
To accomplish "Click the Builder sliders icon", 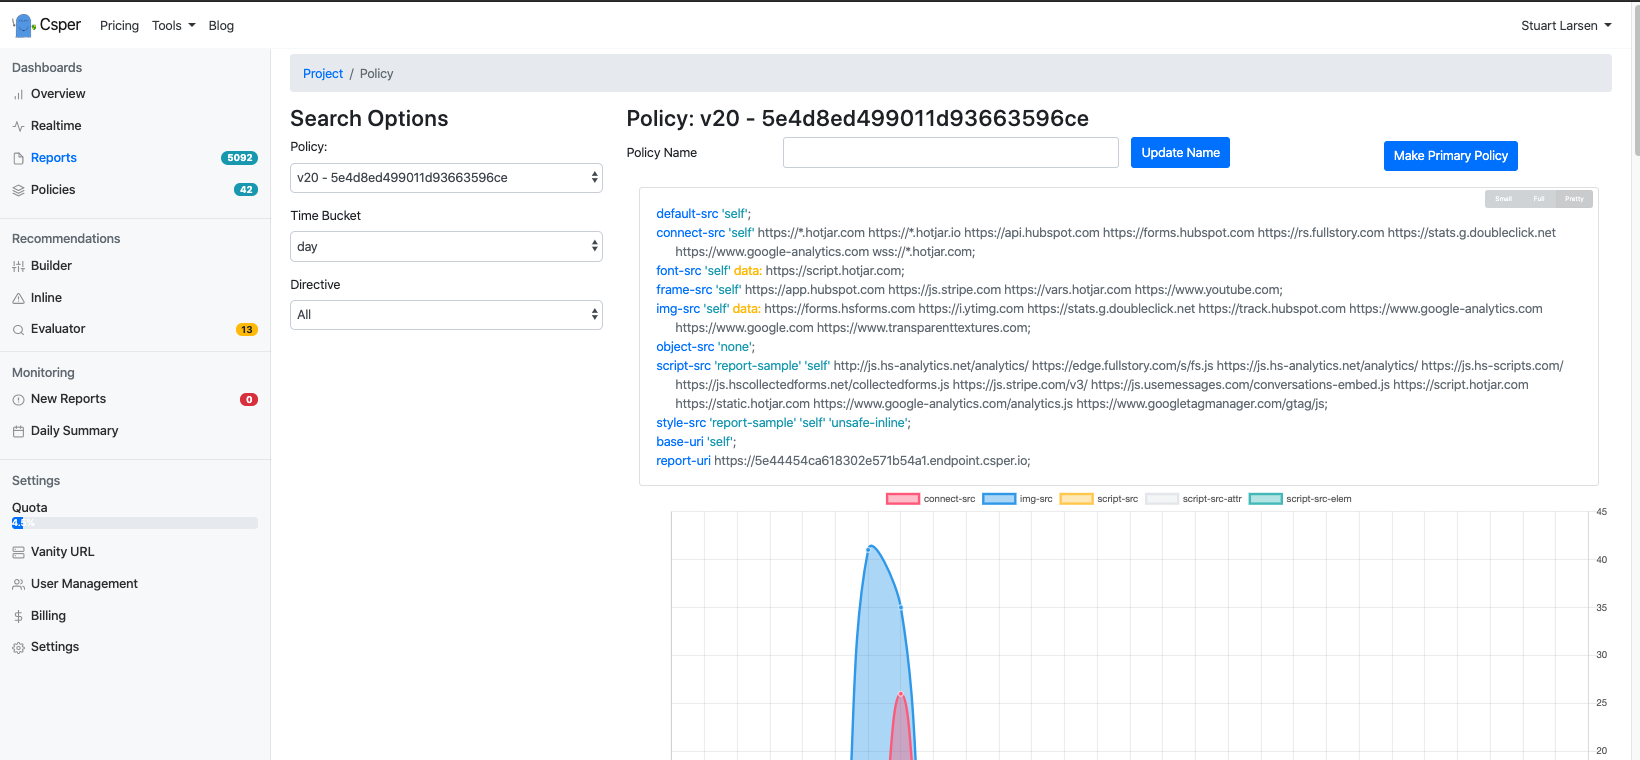I will click(18, 266).
